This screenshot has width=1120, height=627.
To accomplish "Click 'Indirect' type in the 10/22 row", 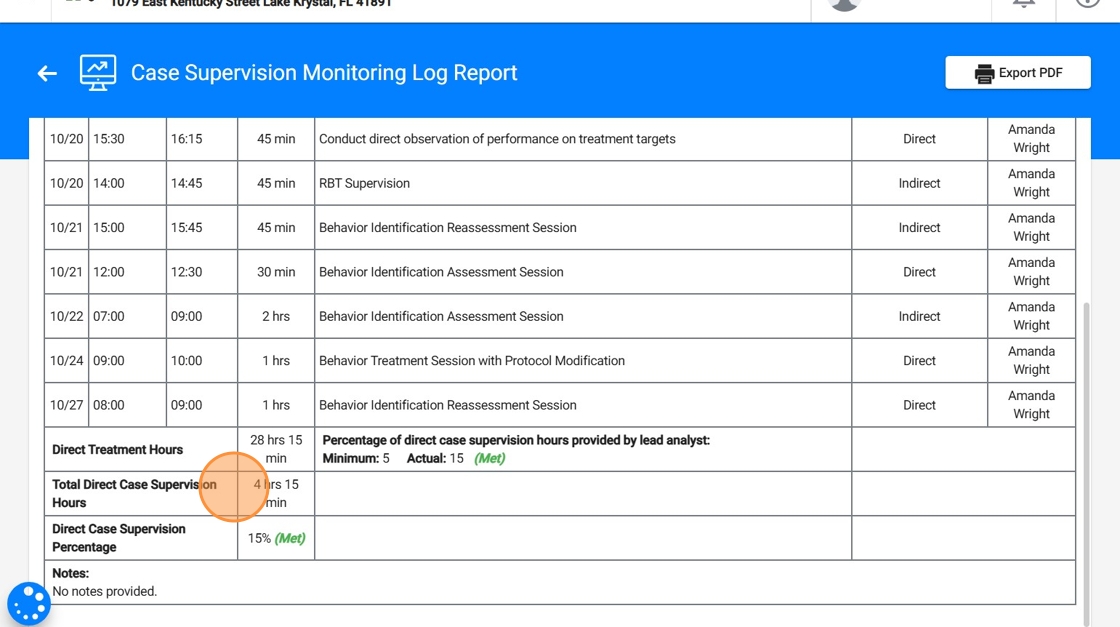I will click(919, 316).
